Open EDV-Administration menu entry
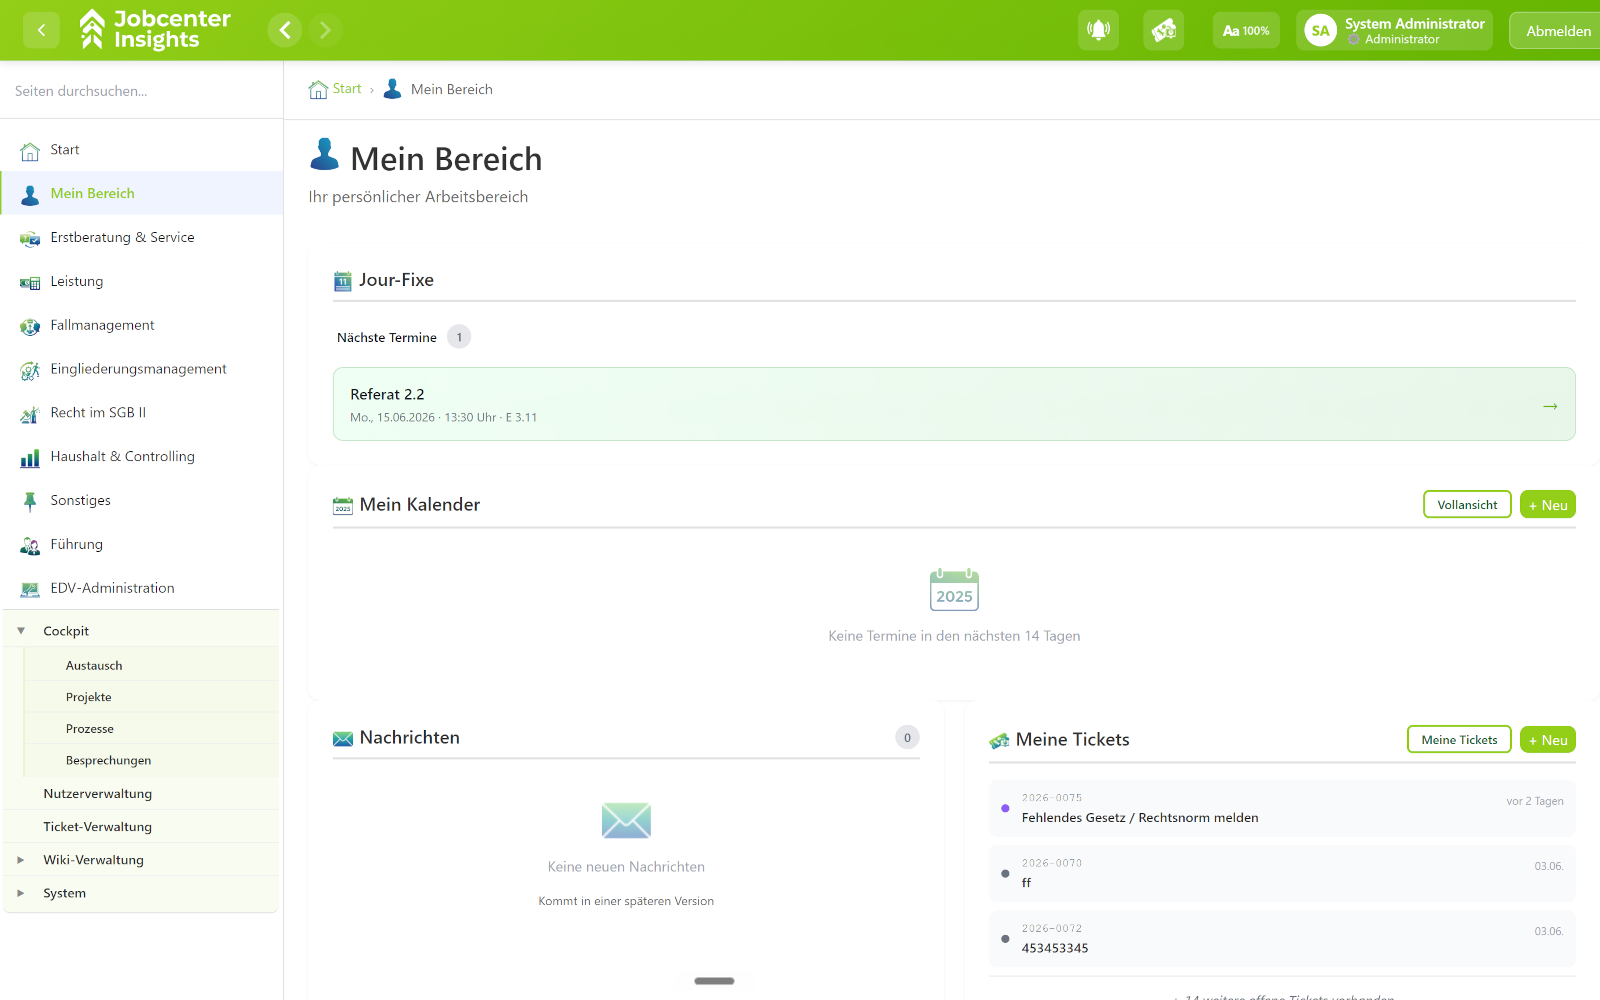This screenshot has height=1000, width=1600. pyautogui.click(x=113, y=588)
